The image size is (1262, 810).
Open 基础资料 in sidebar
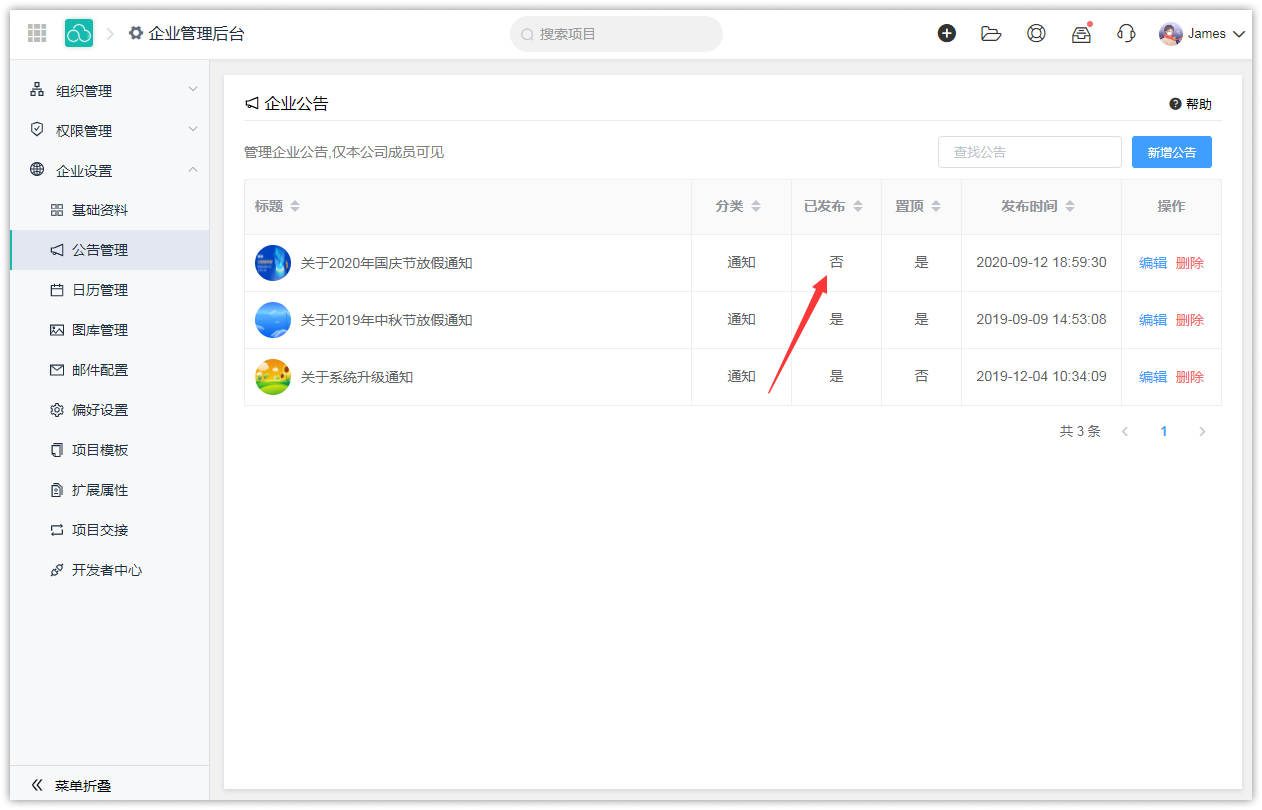110,210
